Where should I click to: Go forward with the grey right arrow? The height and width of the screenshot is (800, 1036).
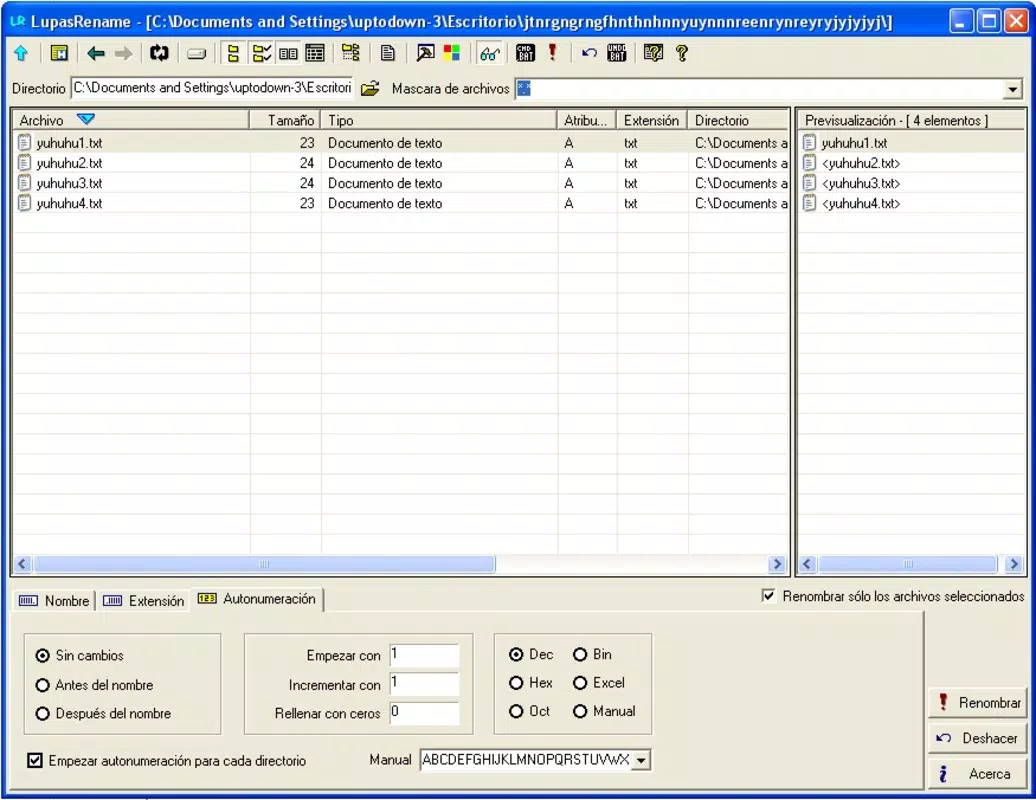[124, 54]
